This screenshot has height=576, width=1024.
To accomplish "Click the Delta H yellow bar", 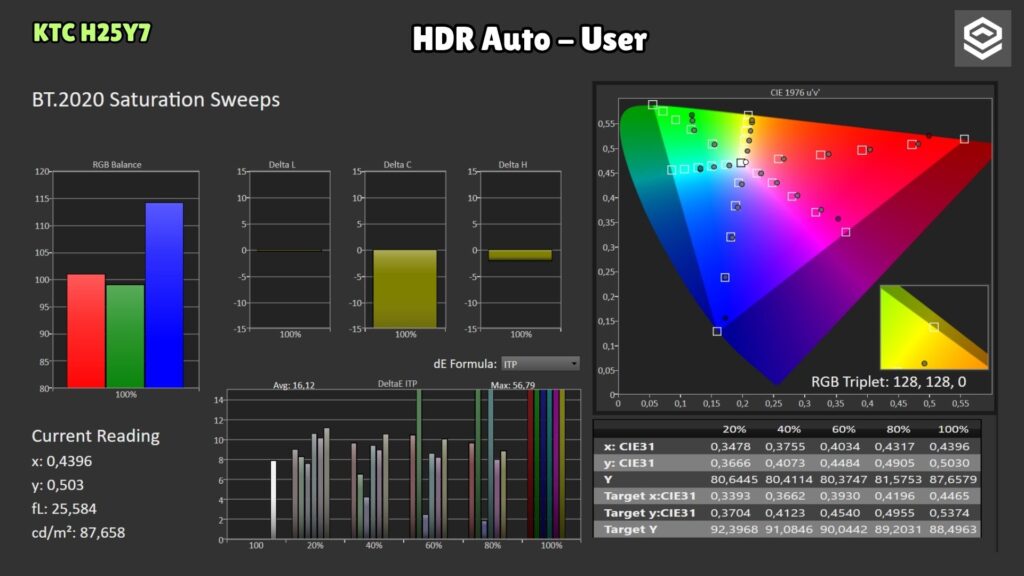I will click(x=520, y=255).
